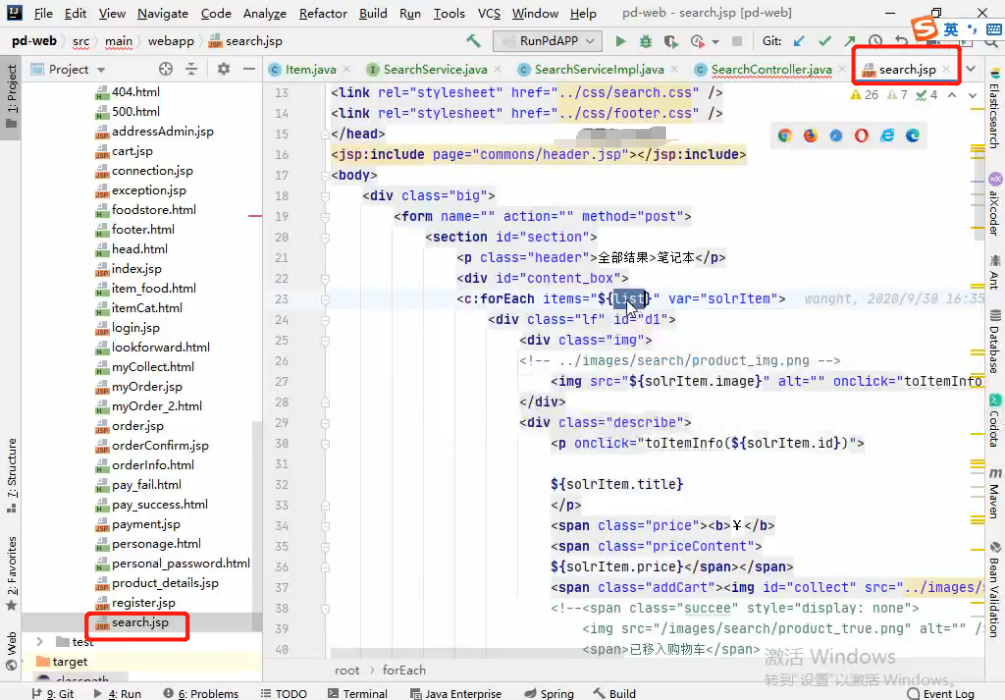1005x700 pixels.
Task: Start debugging with the bug icon
Action: click(645, 41)
